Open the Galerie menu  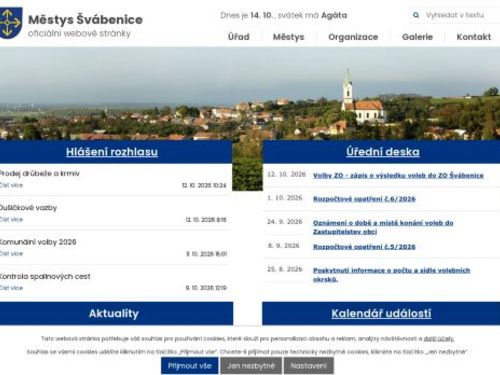pos(417,37)
